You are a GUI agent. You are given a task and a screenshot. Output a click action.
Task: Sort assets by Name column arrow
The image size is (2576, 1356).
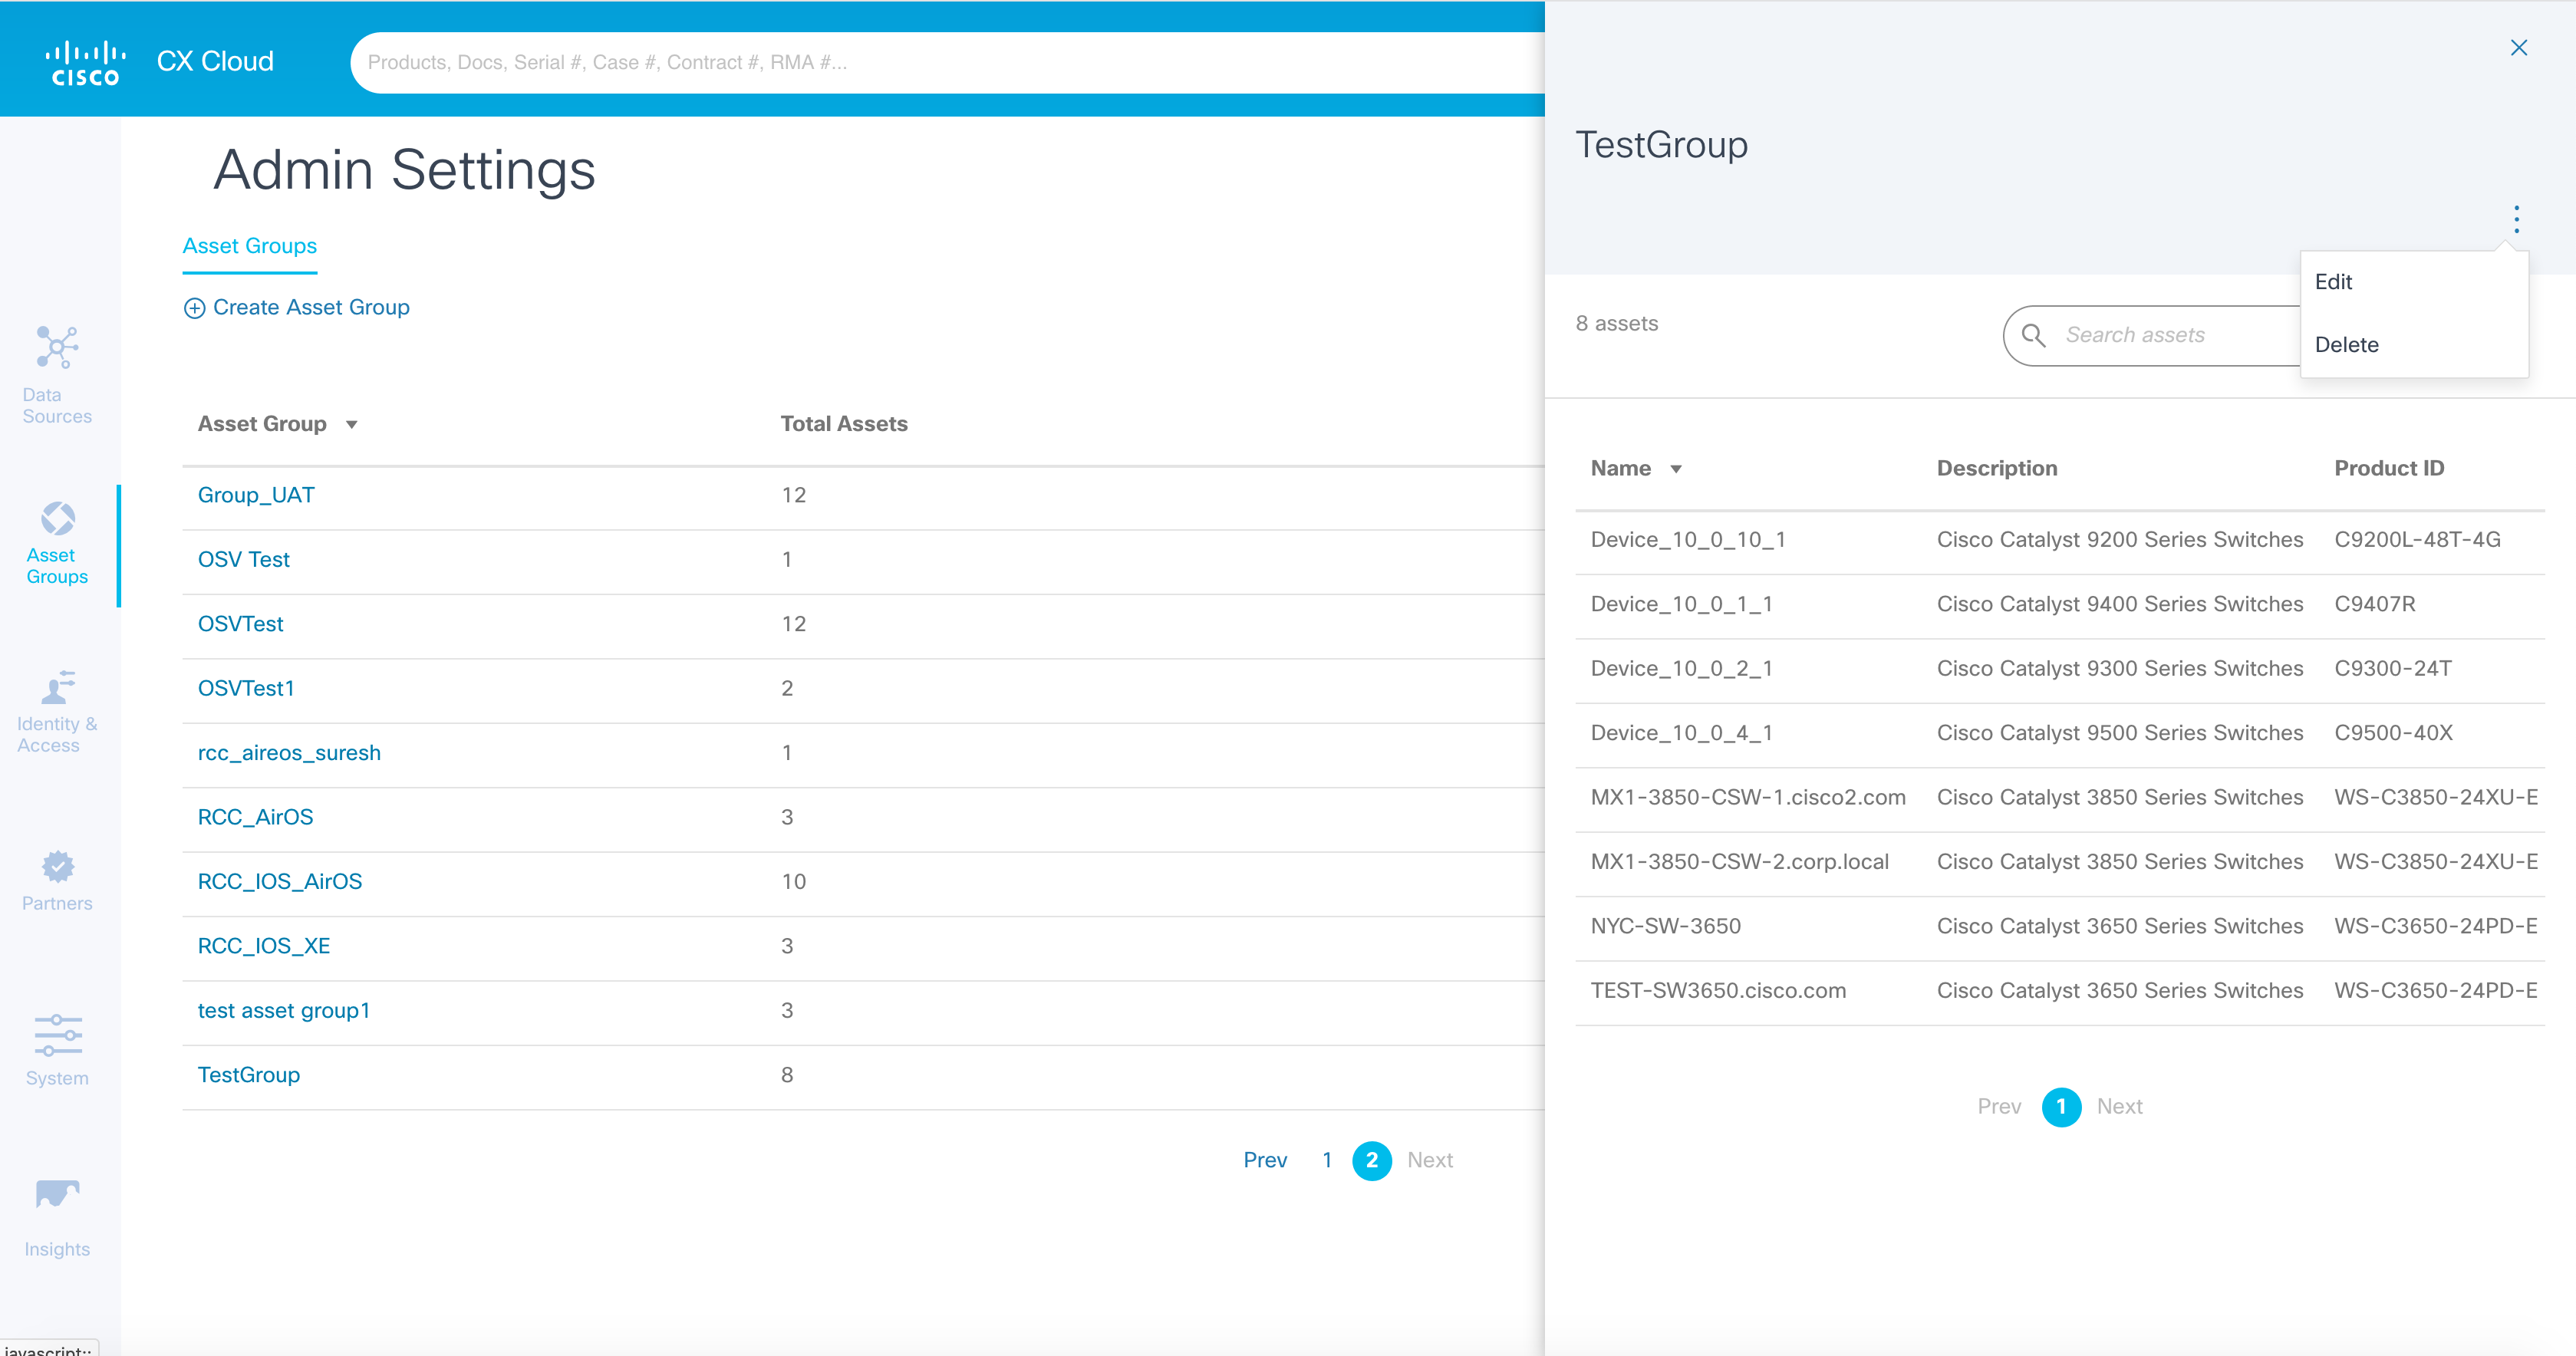pos(1676,469)
